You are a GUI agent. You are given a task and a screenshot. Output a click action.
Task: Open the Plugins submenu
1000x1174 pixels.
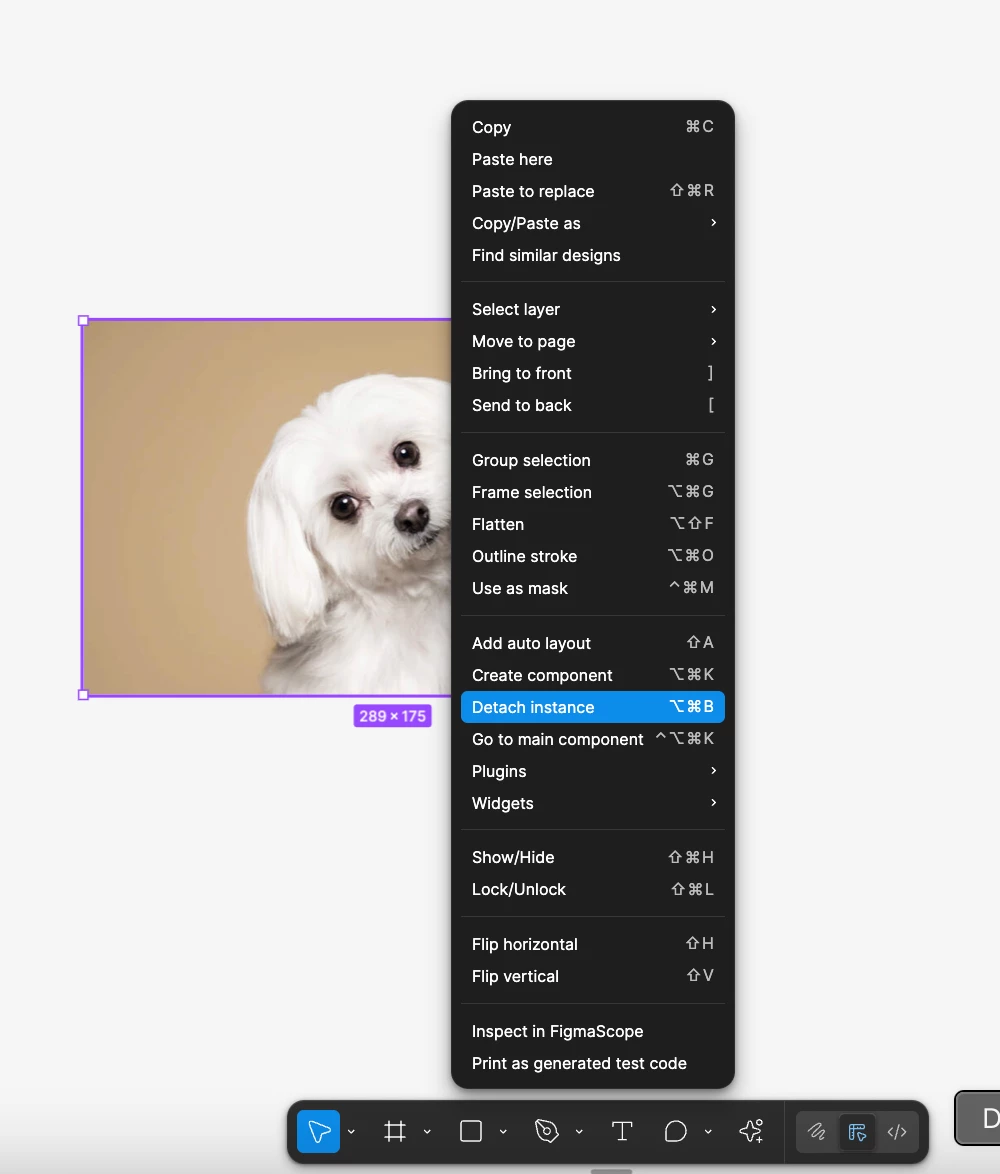coord(593,771)
